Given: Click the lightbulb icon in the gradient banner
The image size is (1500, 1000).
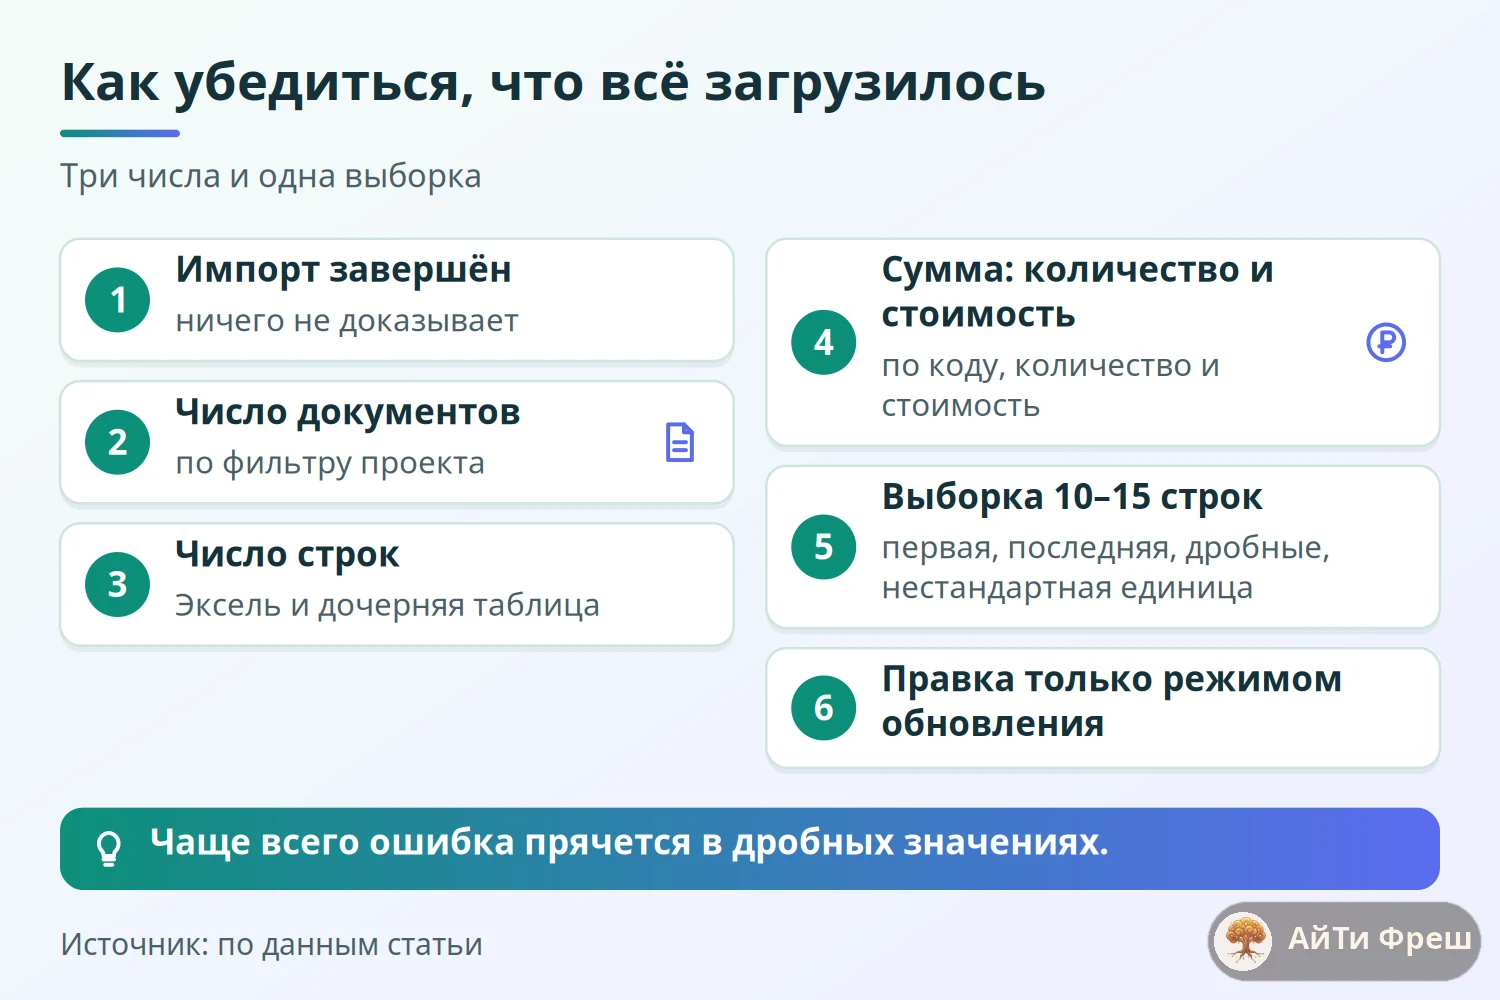Looking at the screenshot, I should pyautogui.click(x=108, y=849).
